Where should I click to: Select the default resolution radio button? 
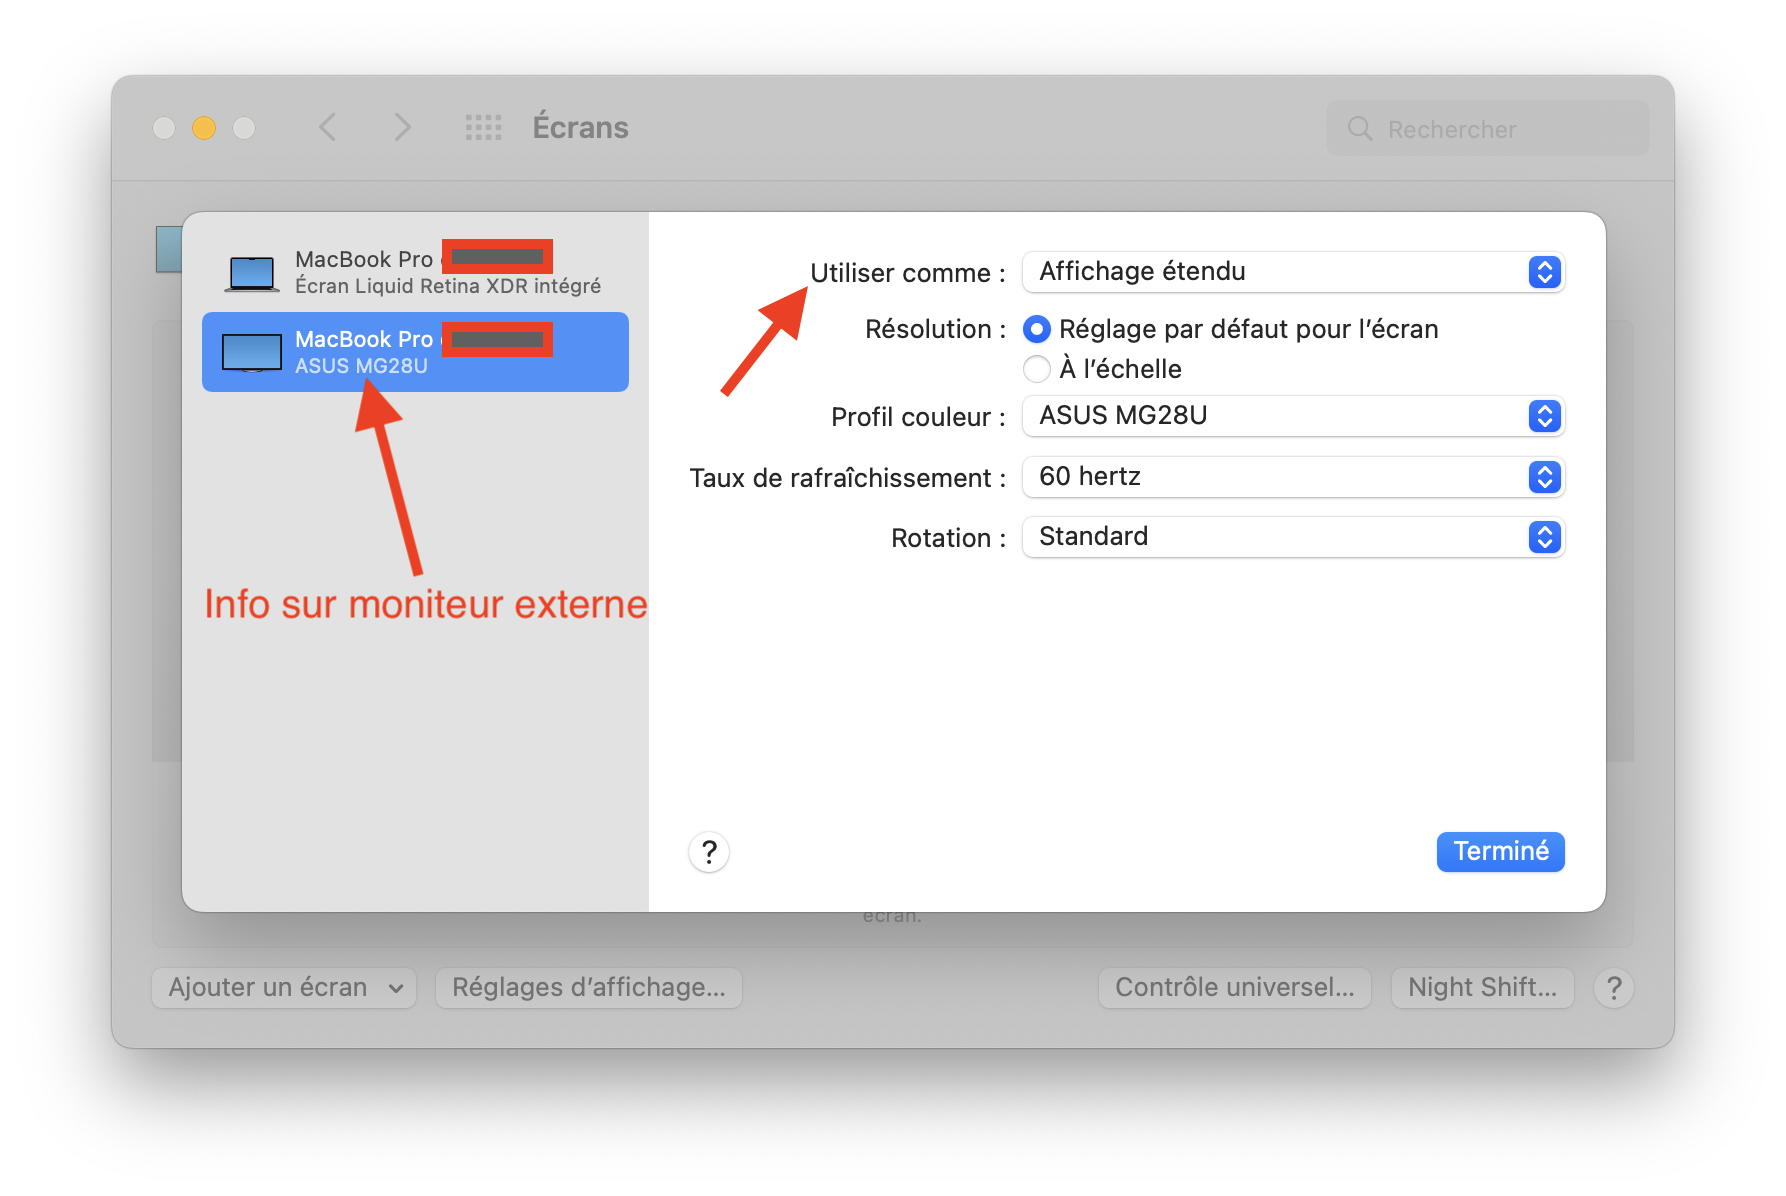1037,329
